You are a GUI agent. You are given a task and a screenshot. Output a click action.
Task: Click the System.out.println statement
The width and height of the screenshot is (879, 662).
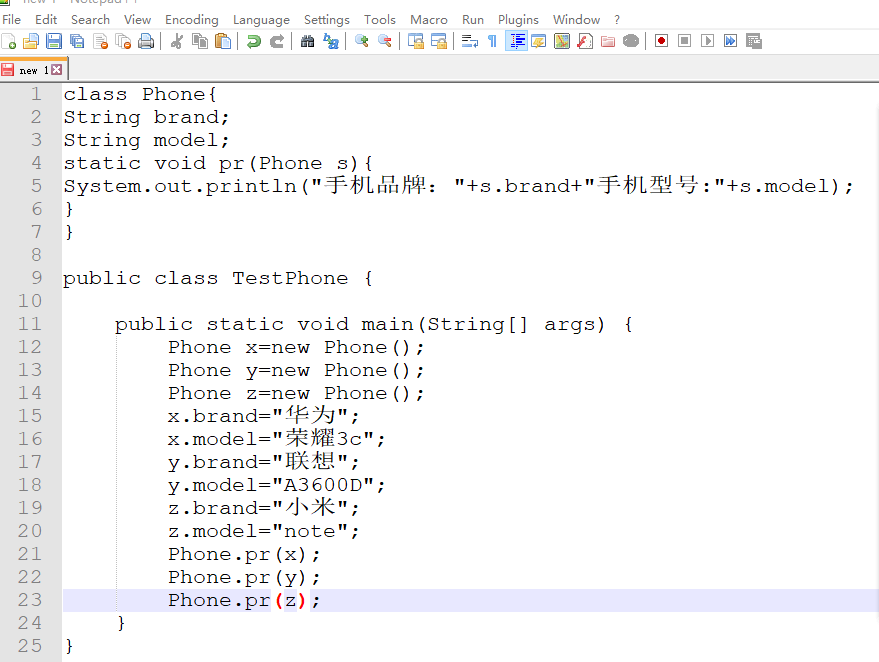tap(459, 186)
